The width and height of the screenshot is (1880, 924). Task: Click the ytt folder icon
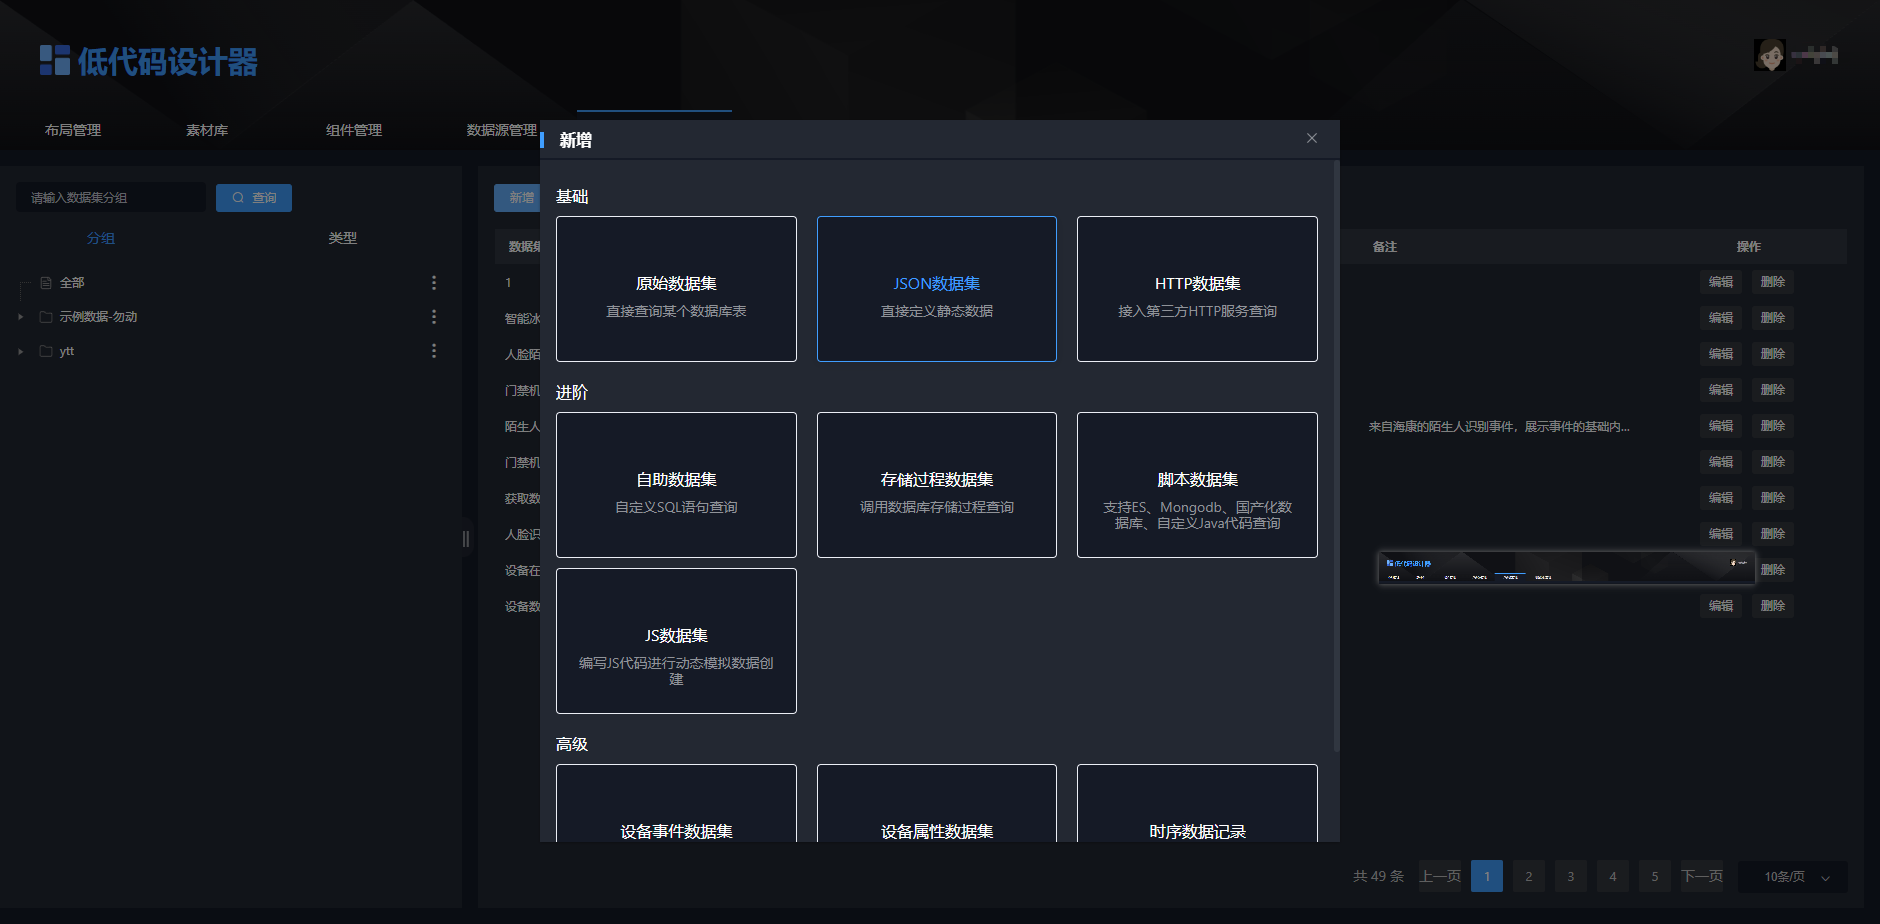46,351
